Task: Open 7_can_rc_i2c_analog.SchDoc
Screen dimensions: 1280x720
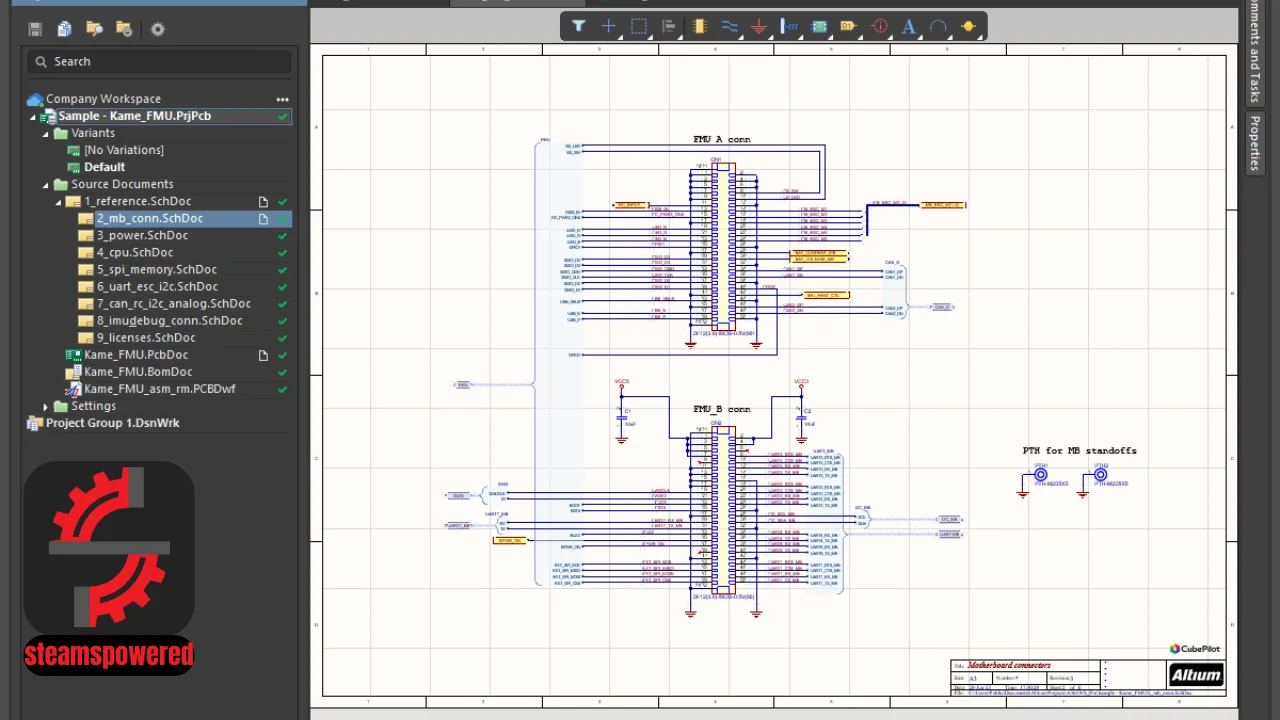Action: click(174, 303)
